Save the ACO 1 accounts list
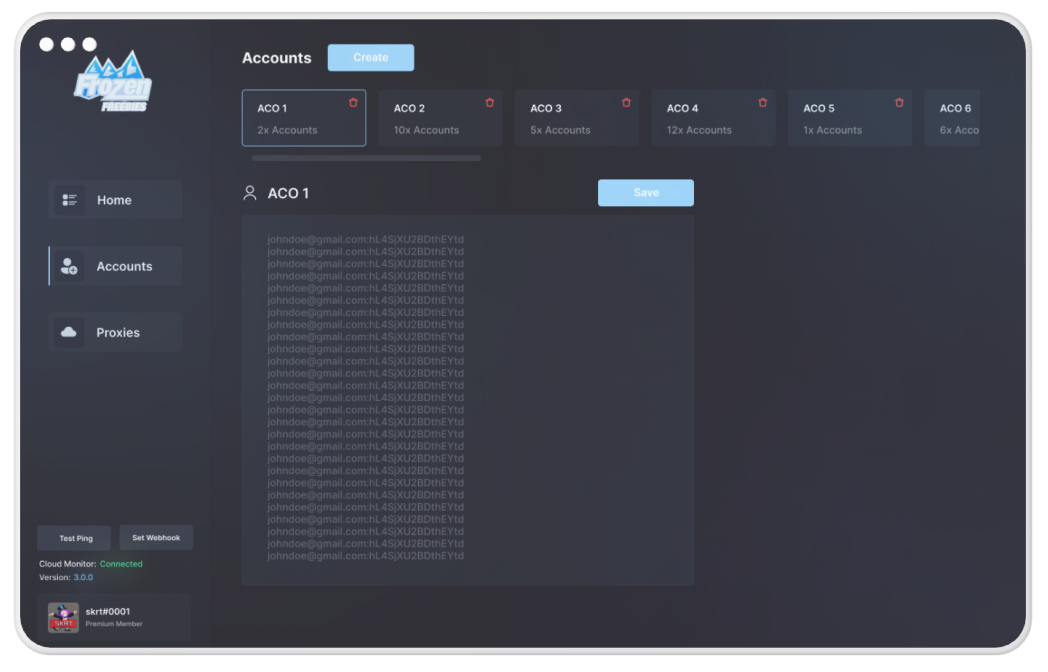Viewport: 1048px width, 672px height. pyautogui.click(x=645, y=193)
